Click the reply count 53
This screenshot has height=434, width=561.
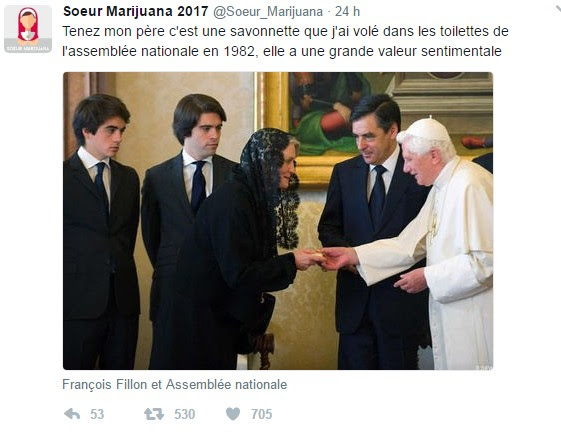(97, 414)
